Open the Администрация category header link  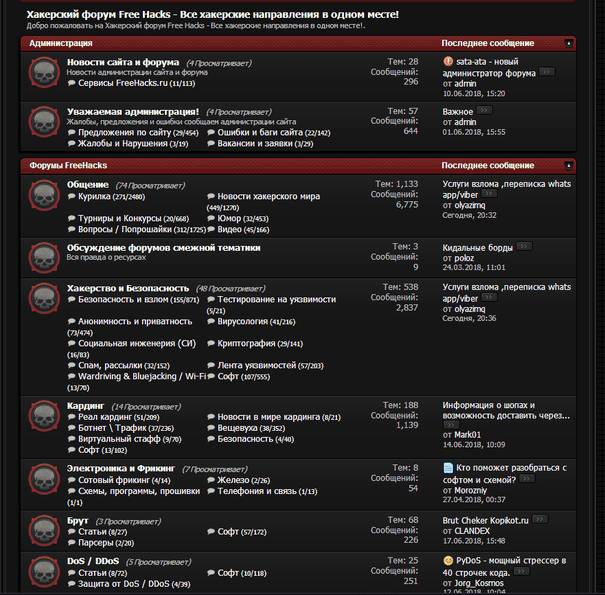(61, 44)
